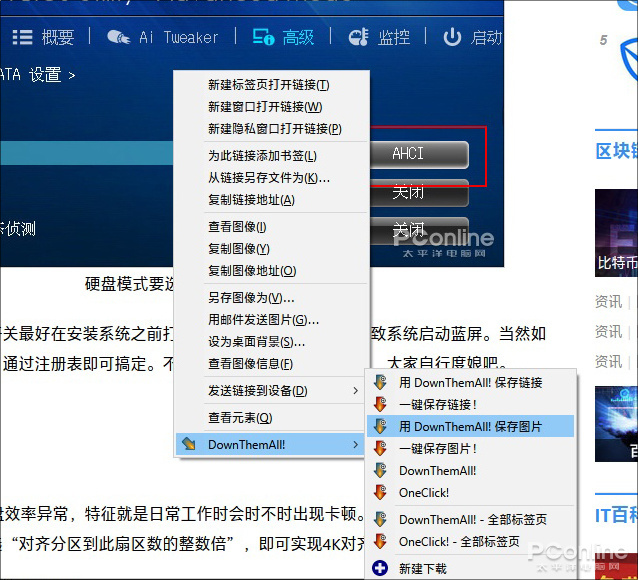Click the 启动 power icon in the BIOS image
This screenshot has width=638, height=580.
452,37
